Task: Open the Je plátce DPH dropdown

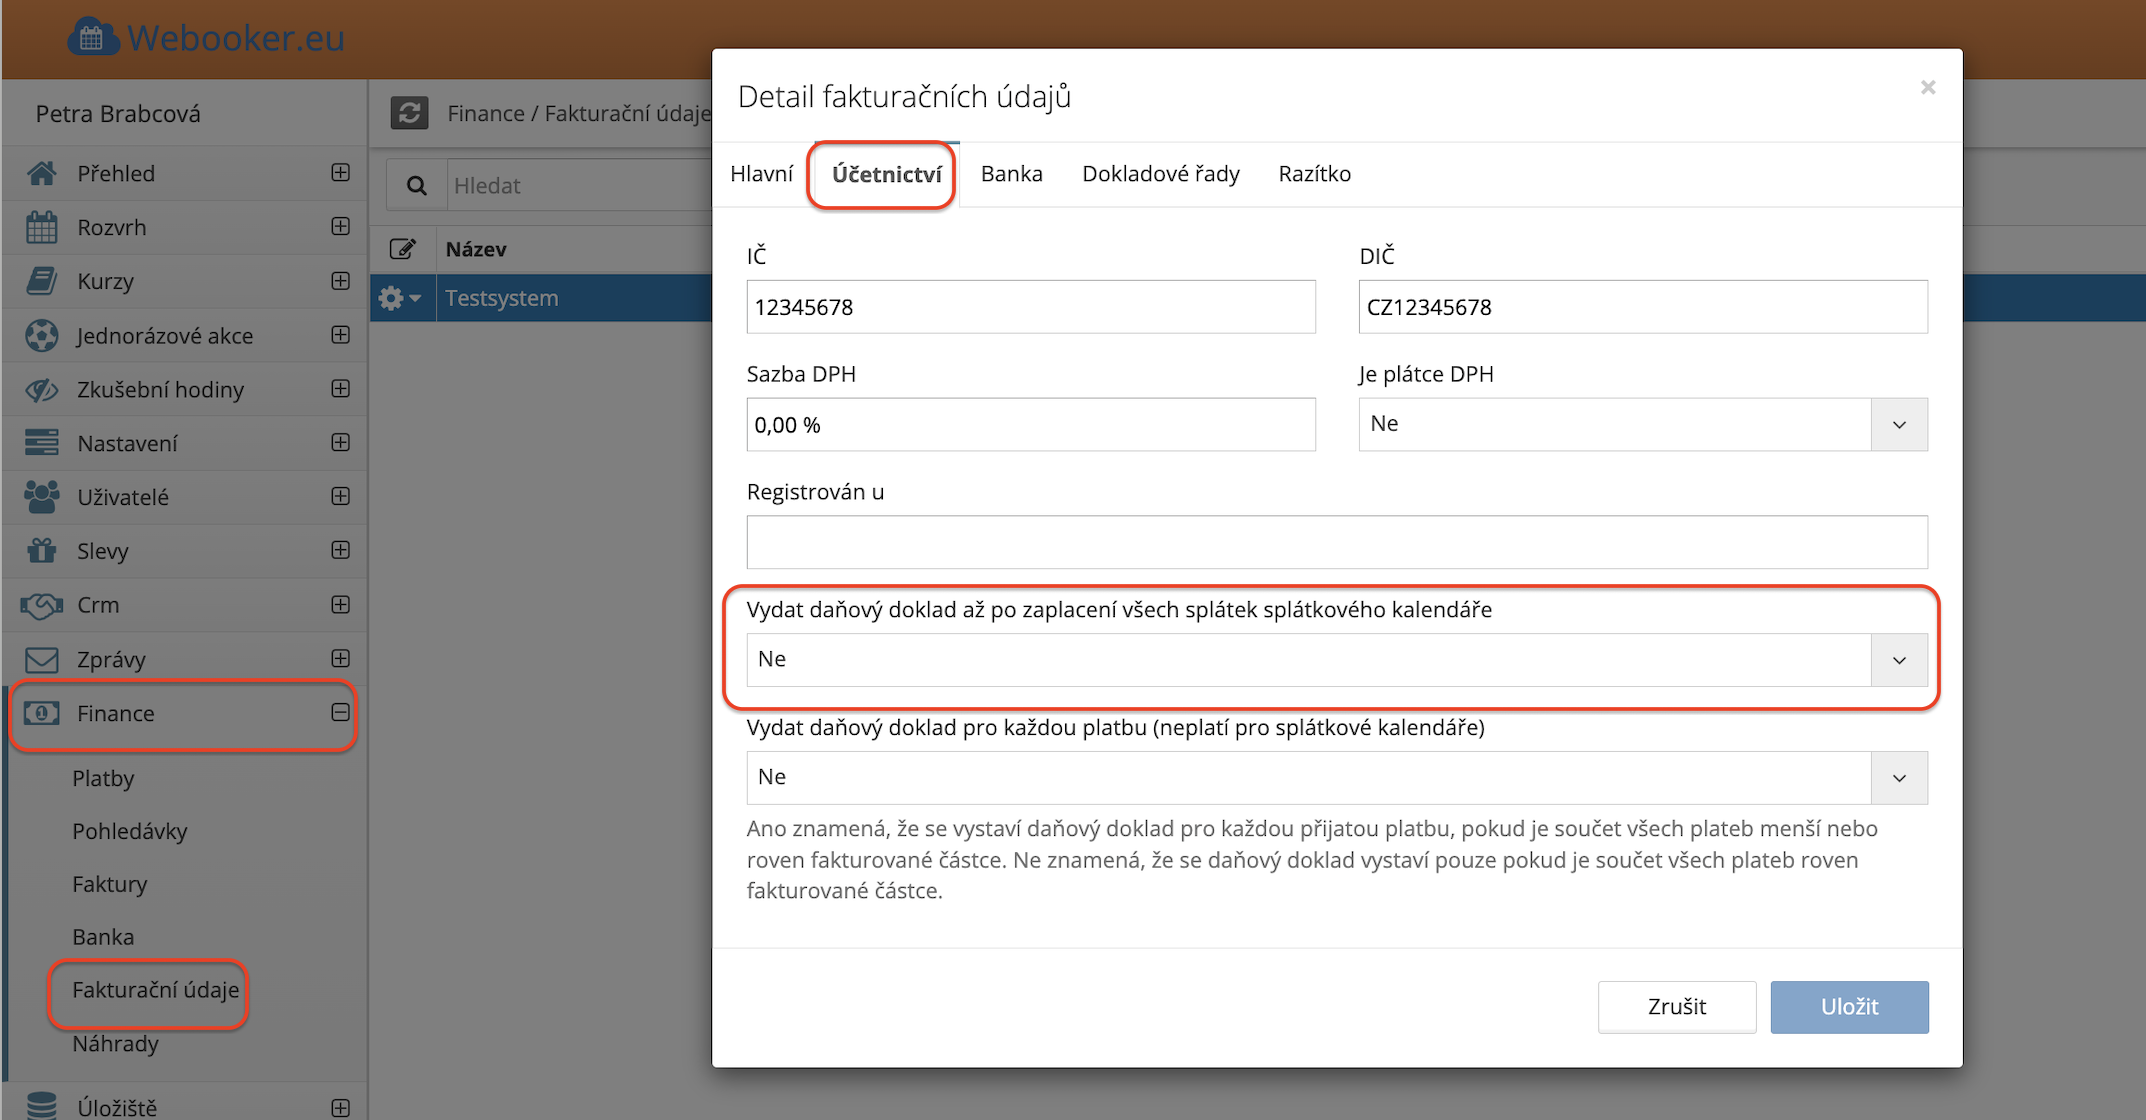Action: click(x=1897, y=425)
